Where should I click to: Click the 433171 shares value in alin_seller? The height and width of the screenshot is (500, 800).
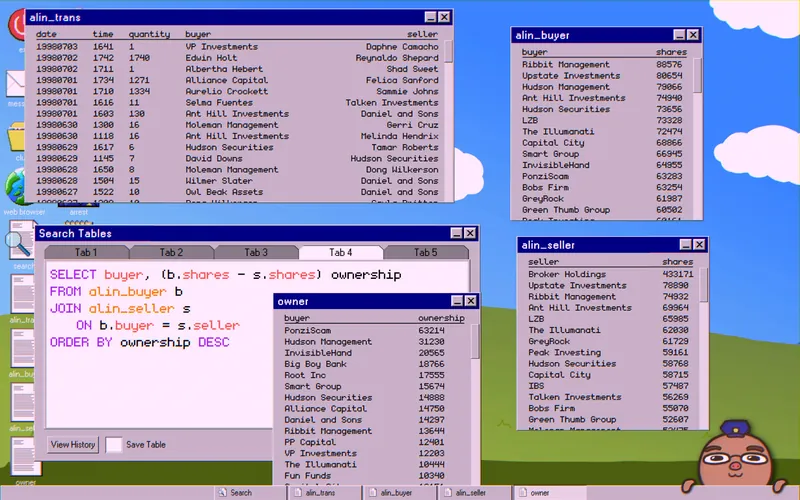point(678,274)
